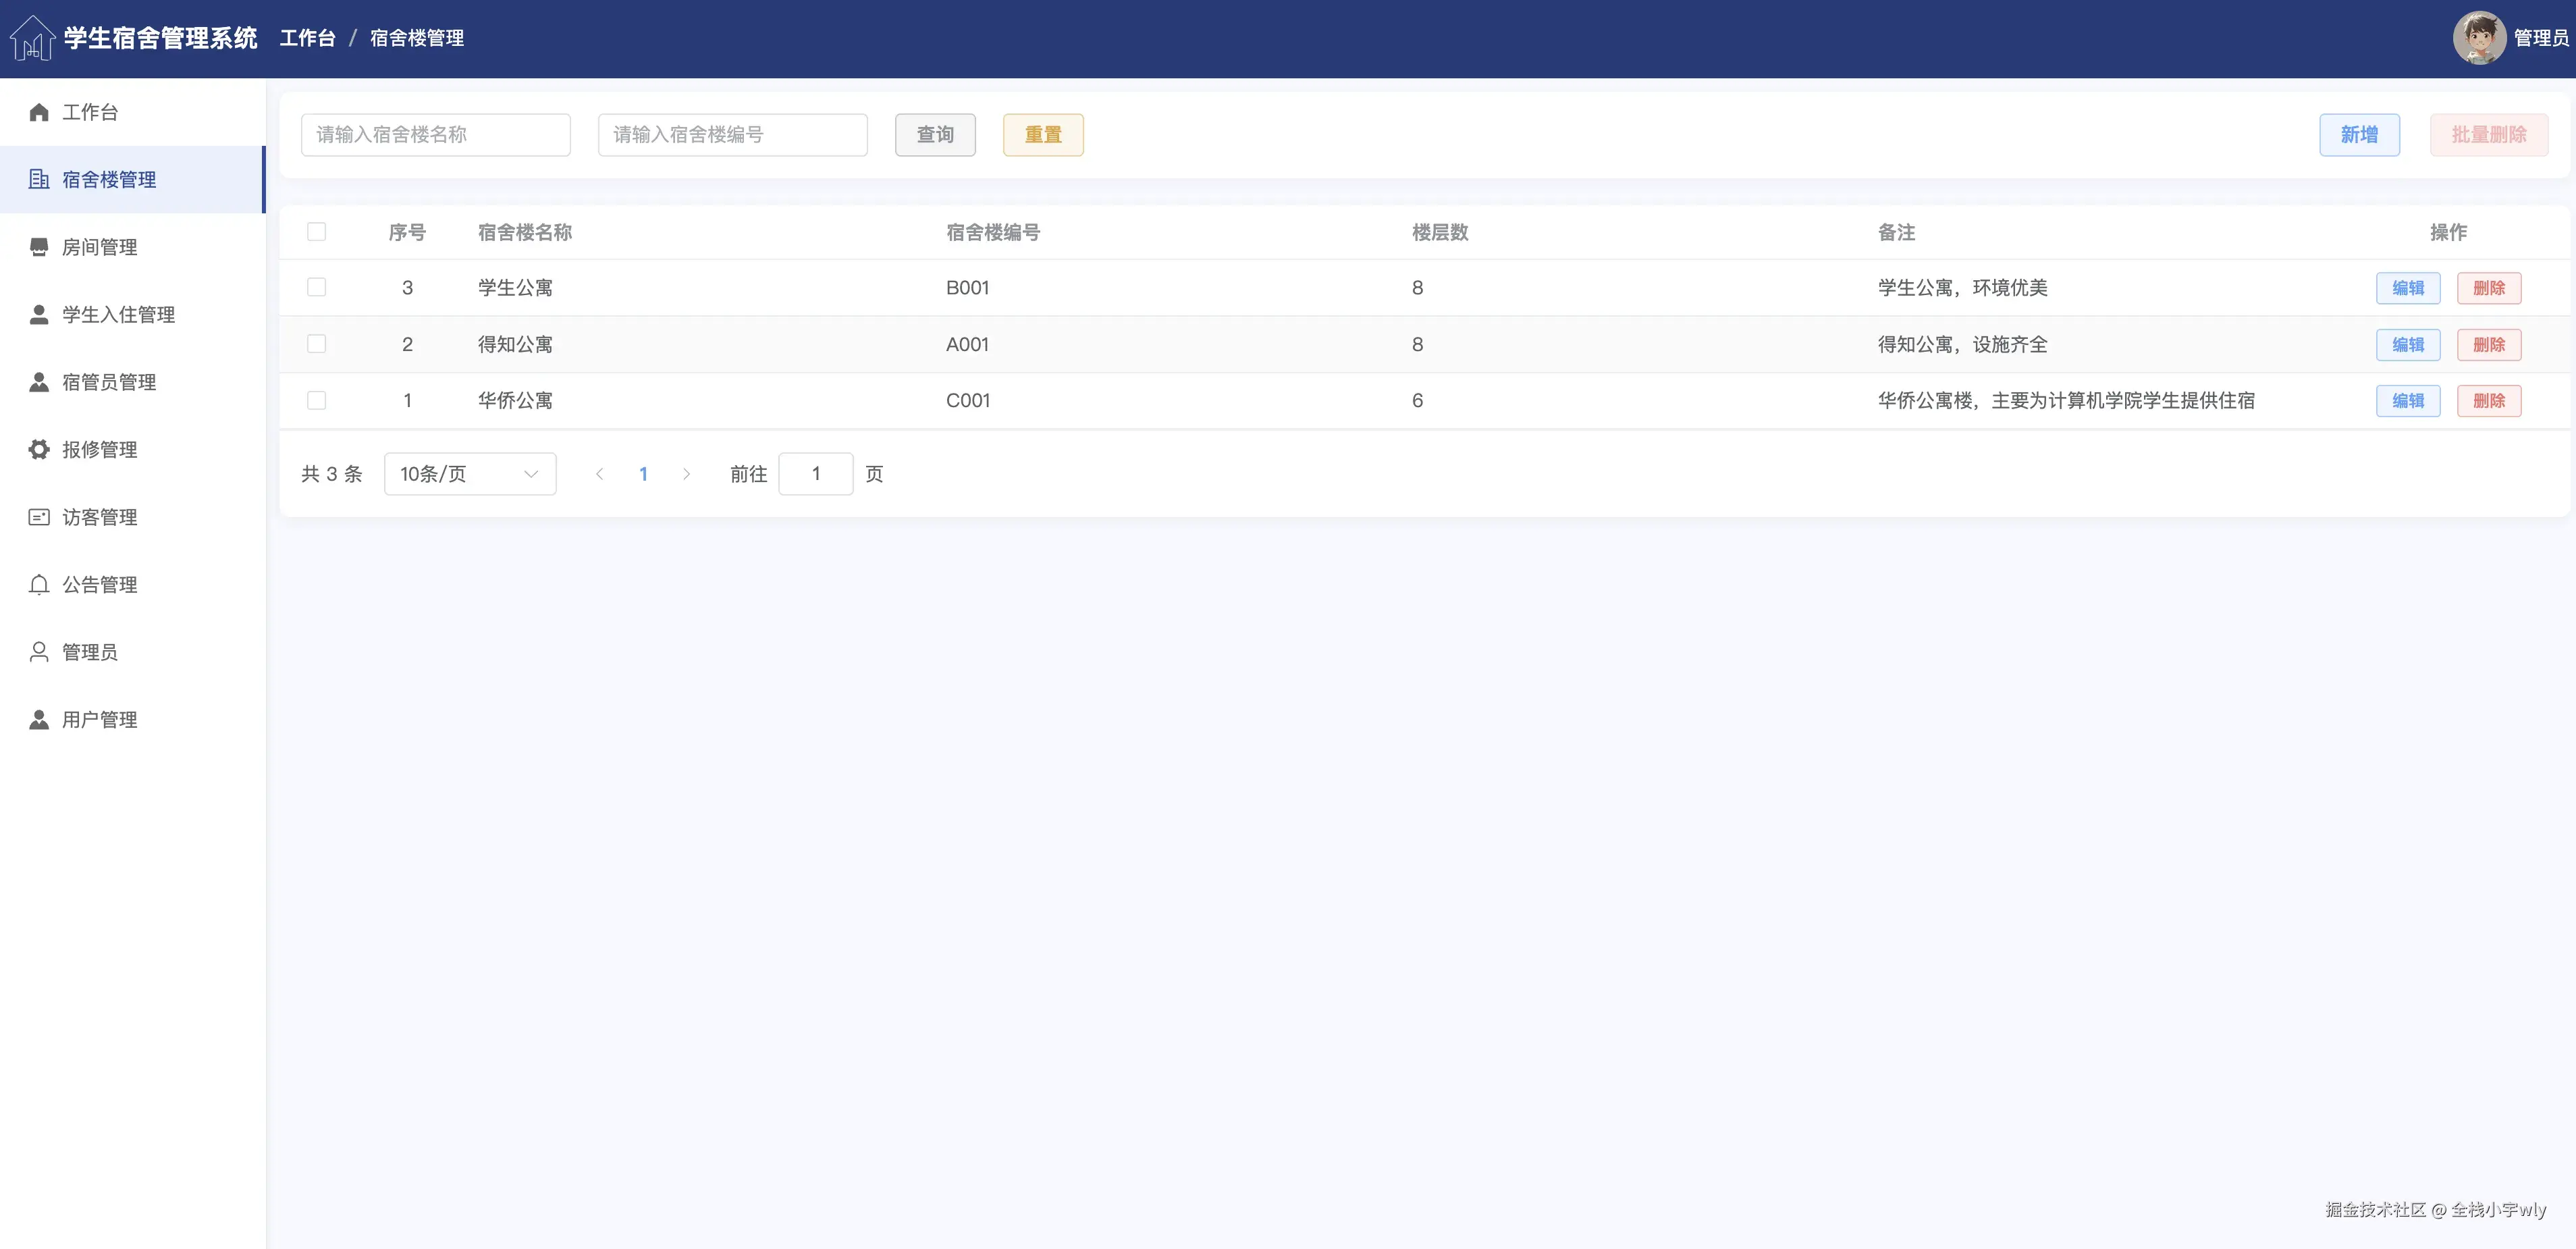This screenshot has width=2576, height=1249.
Task: Click 删除 for the 得知公寓 row
Action: click(x=2488, y=344)
